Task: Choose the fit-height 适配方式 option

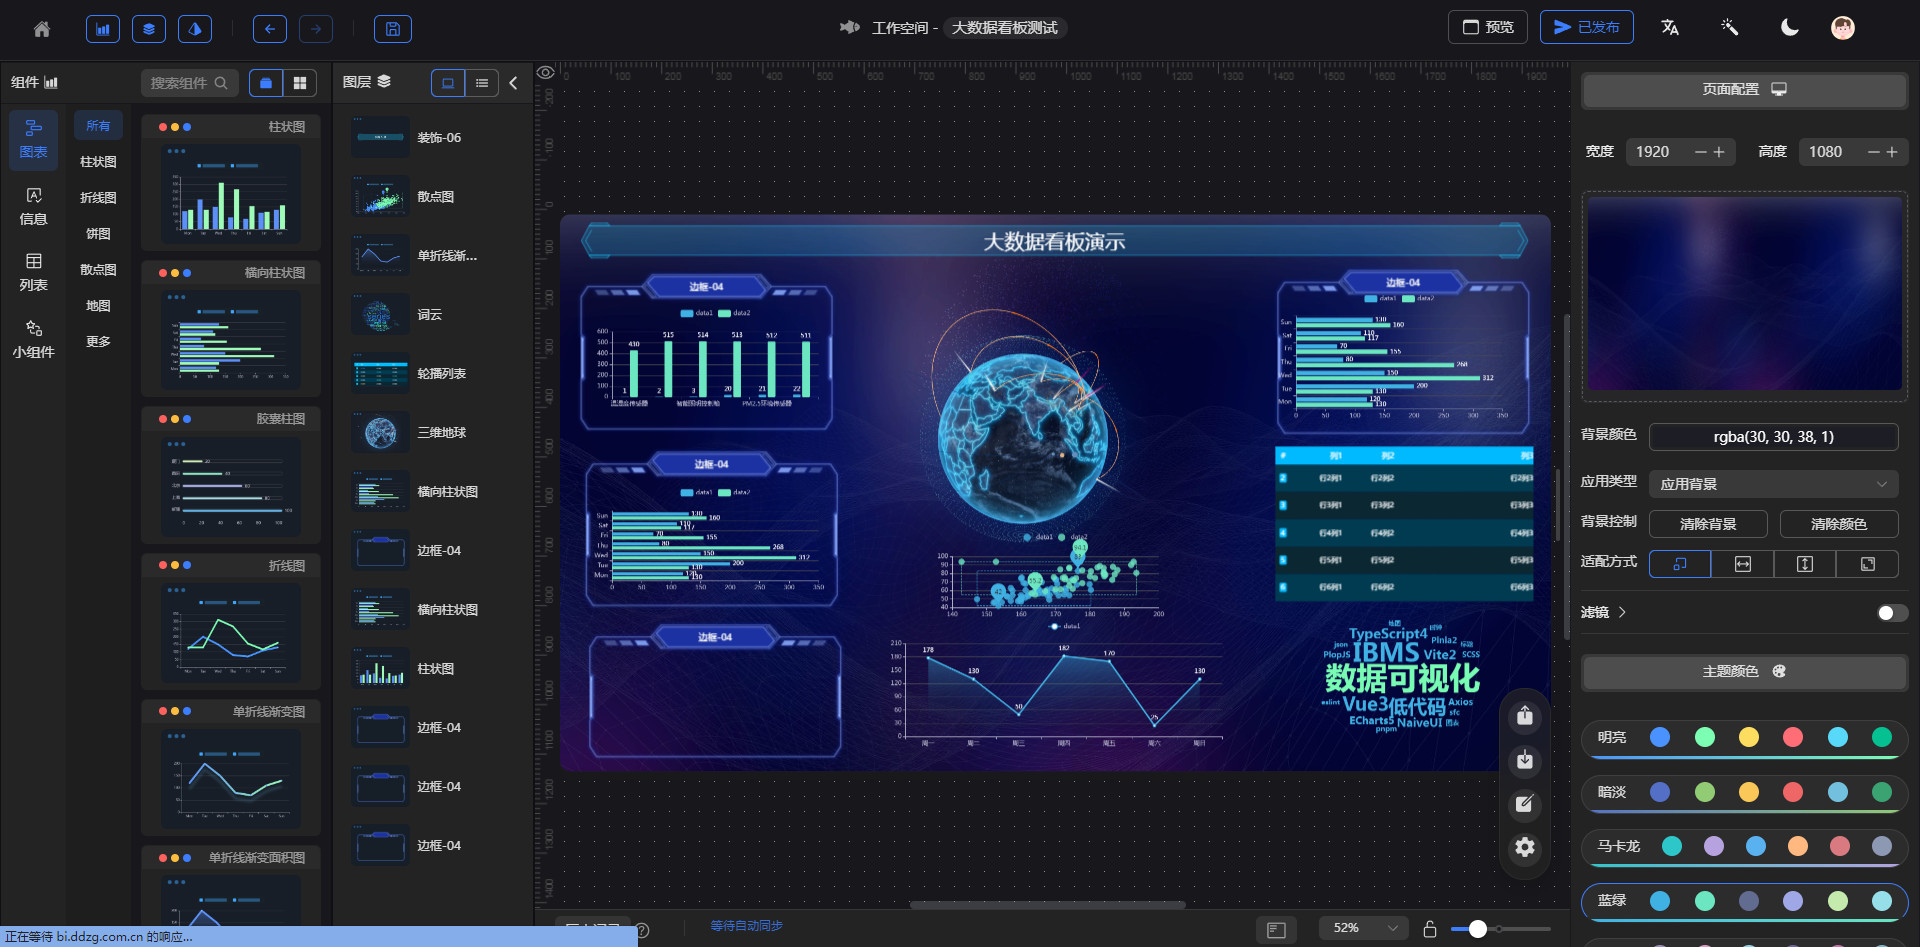Action: click(1804, 564)
